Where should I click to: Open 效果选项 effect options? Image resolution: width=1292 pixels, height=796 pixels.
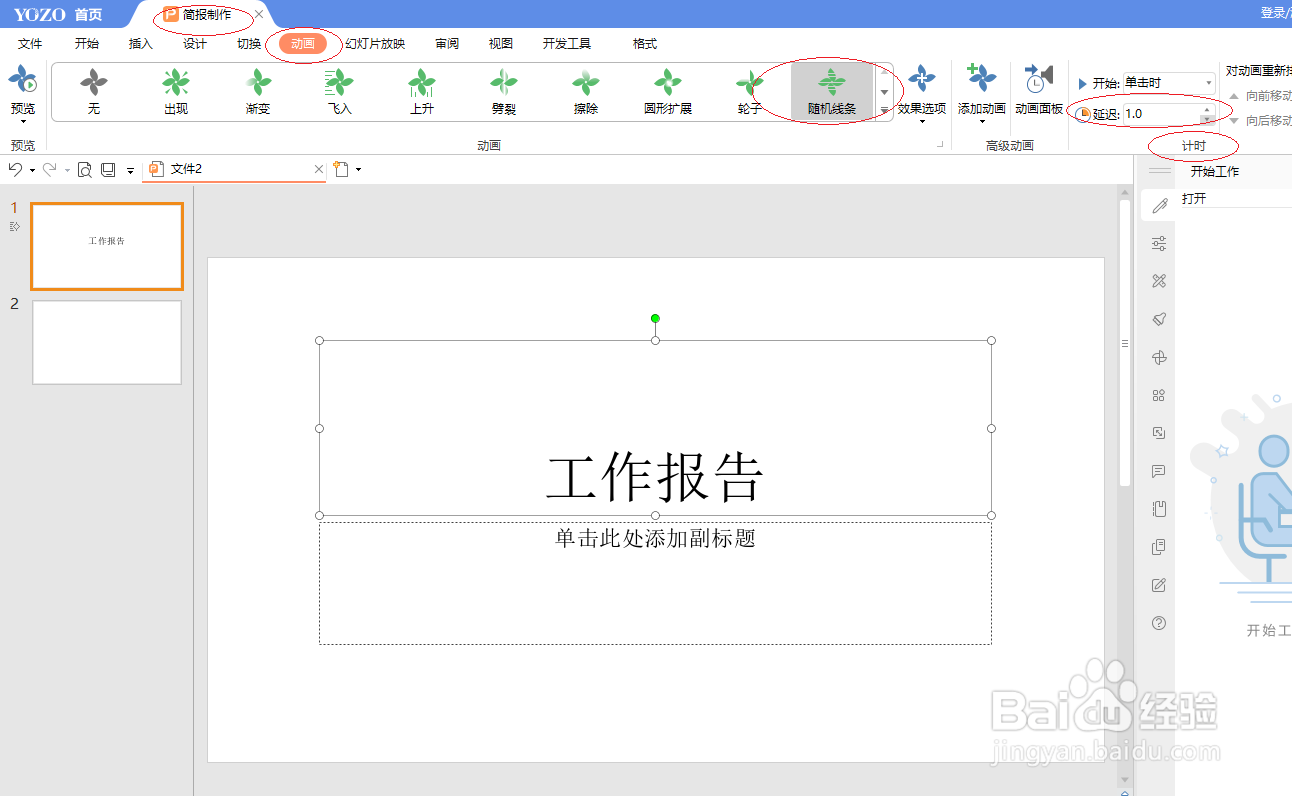click(x=922, y=93)
